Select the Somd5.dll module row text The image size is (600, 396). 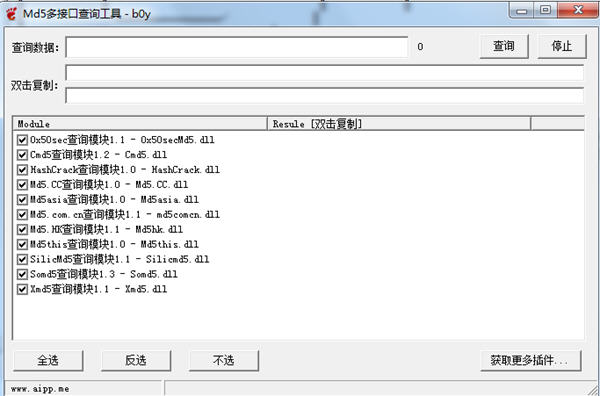click(104, 274)
